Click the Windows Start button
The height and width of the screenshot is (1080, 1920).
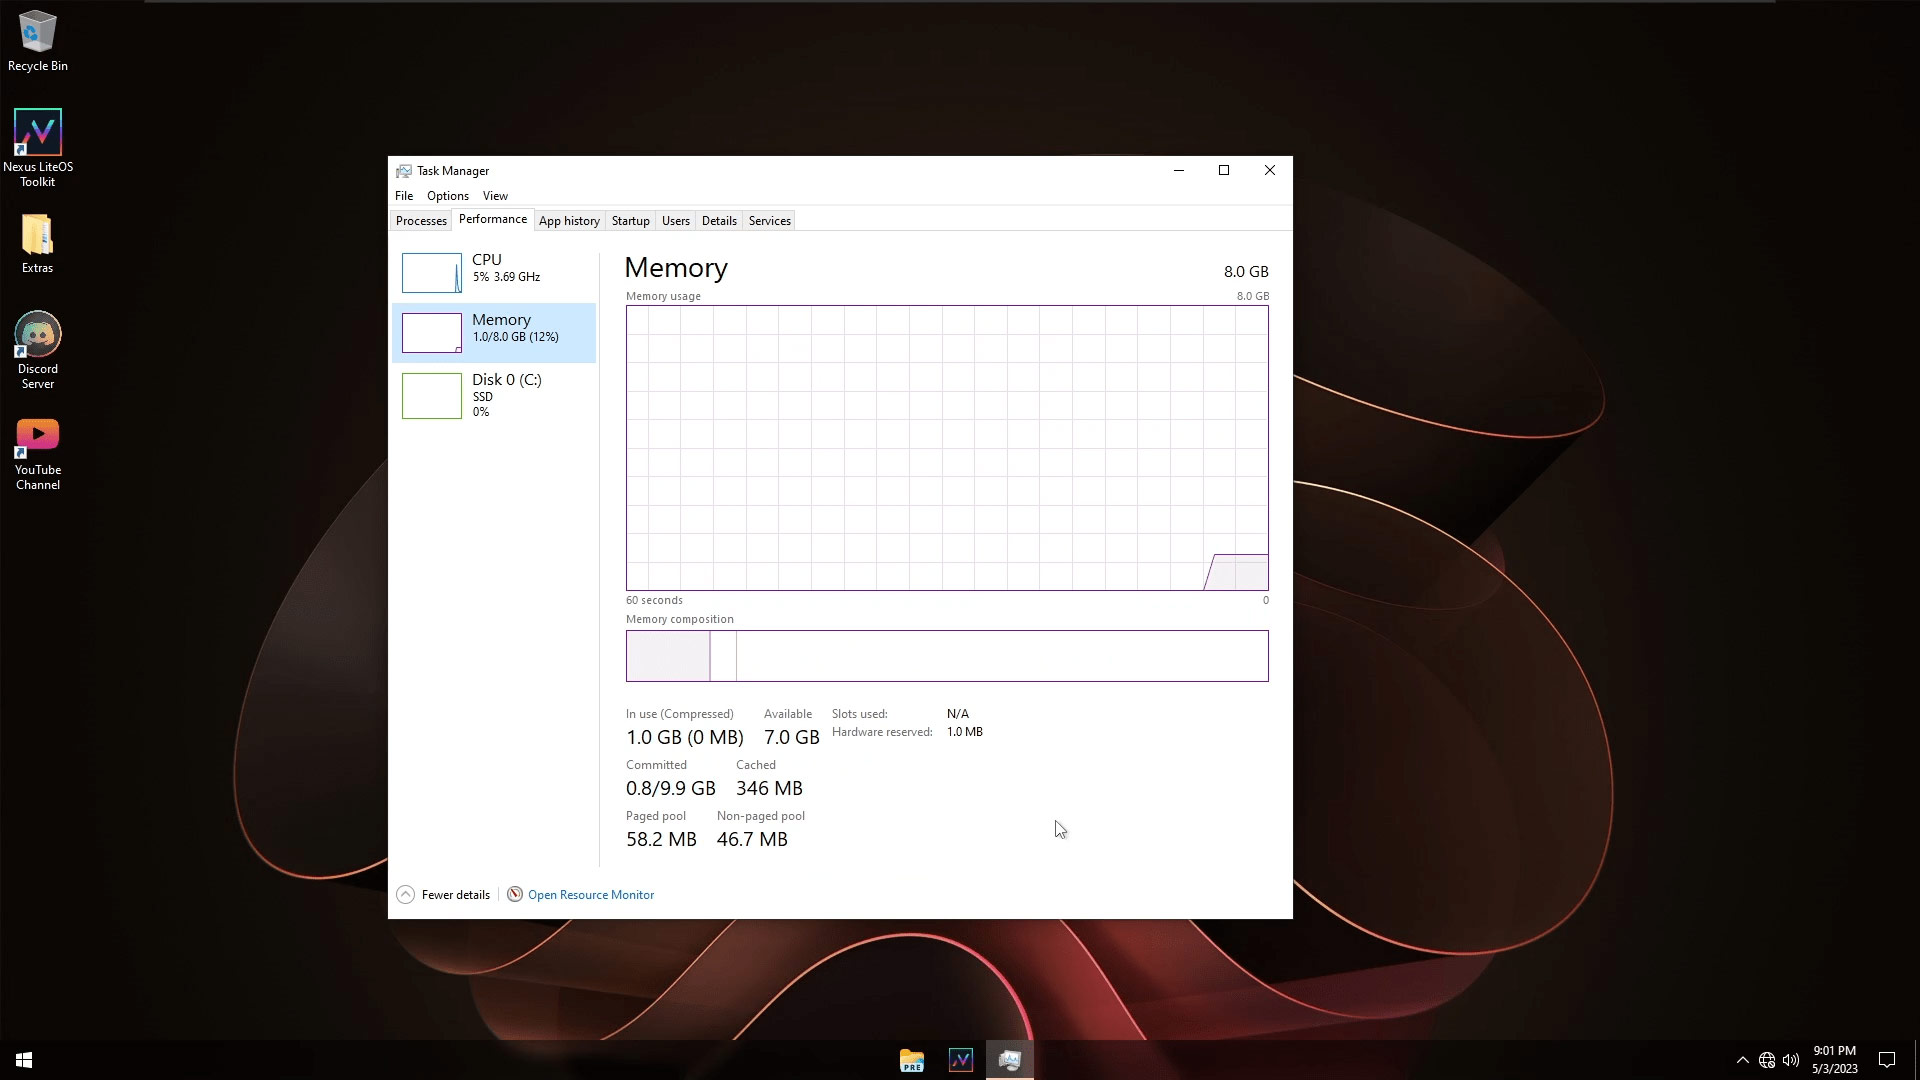click(x=24, y=1060)
